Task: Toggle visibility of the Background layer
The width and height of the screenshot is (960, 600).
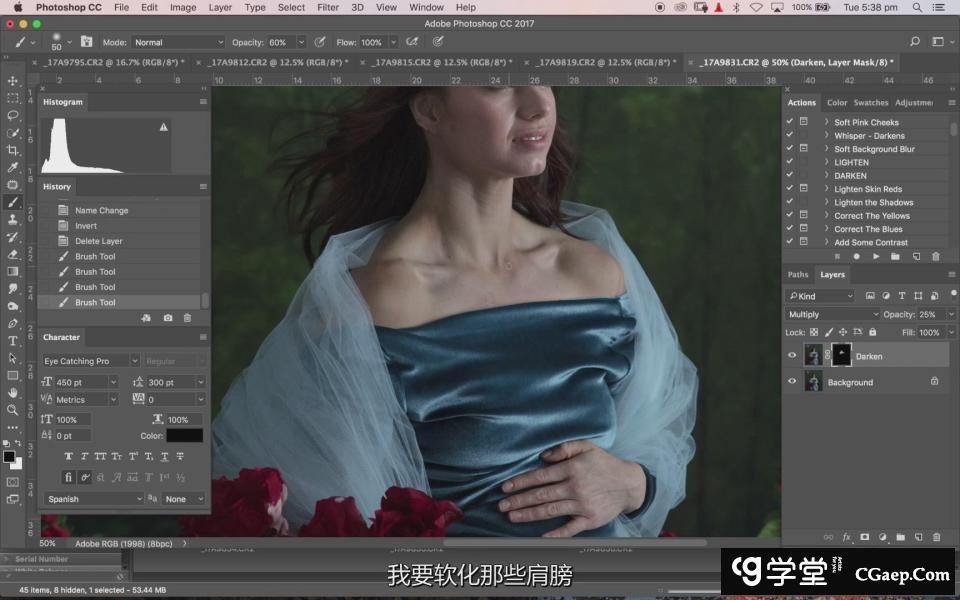Action: coord(792,382)
